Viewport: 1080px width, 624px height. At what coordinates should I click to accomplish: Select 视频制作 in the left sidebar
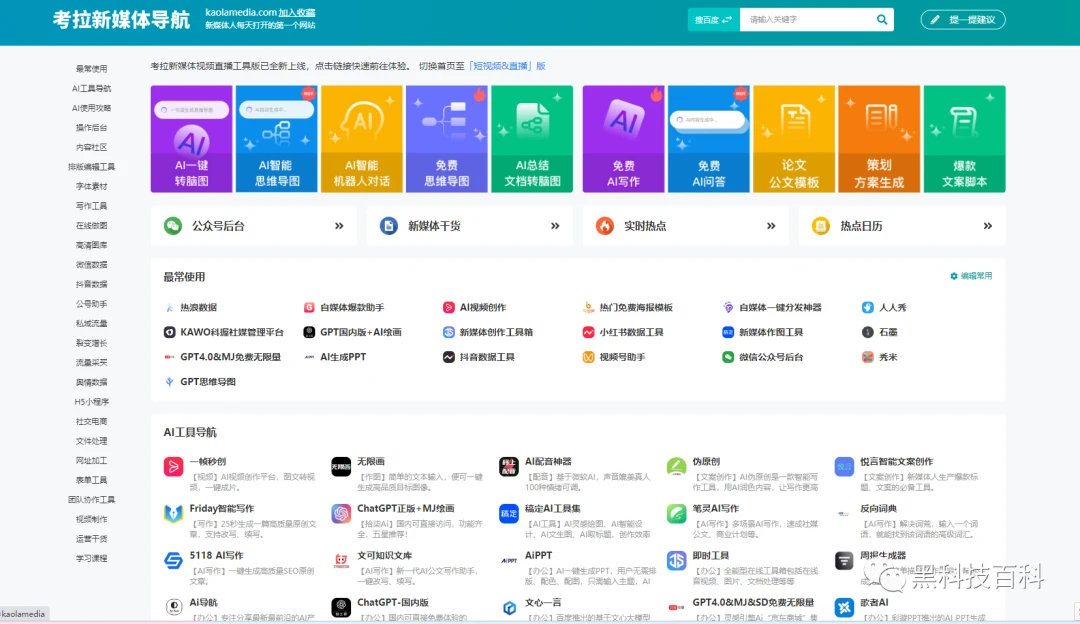tap(92, 519)
